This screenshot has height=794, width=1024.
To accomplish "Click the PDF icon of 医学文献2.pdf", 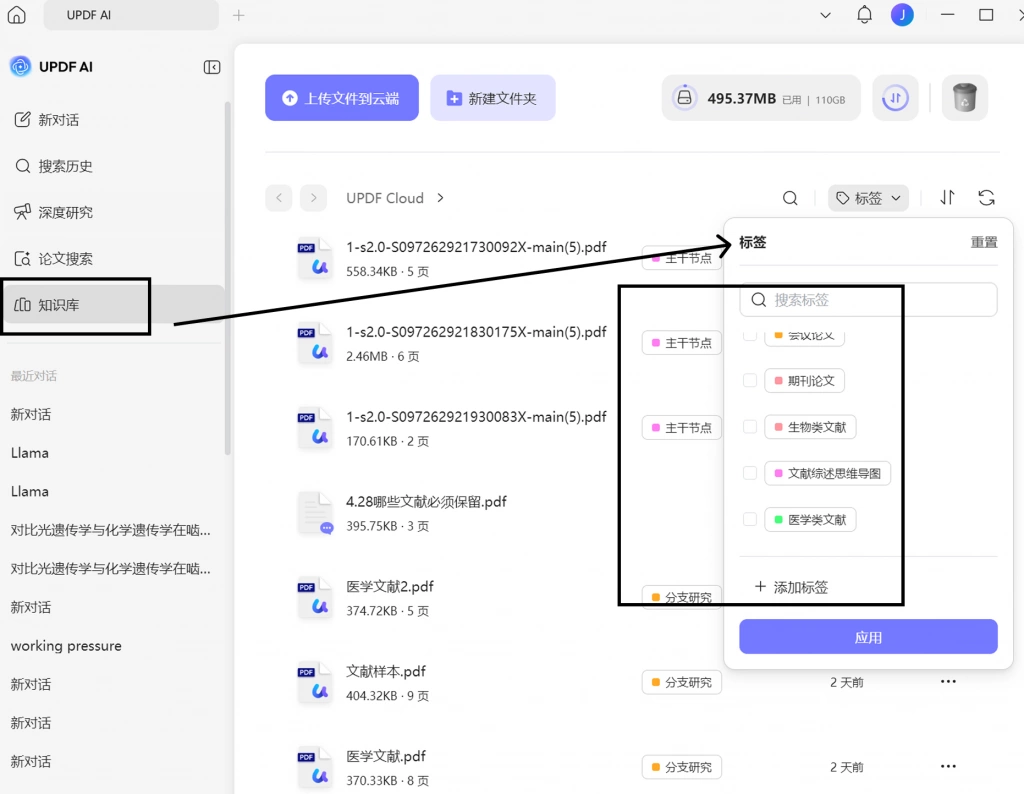I will point(313,597).
